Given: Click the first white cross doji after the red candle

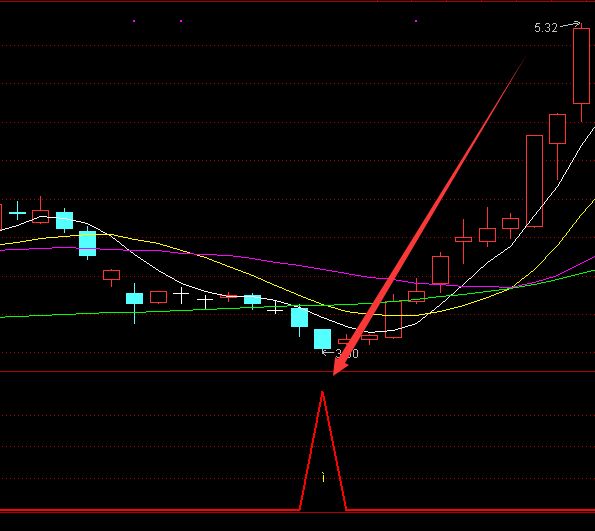Looking at the screenshot, I should click(x=181, y=295).
